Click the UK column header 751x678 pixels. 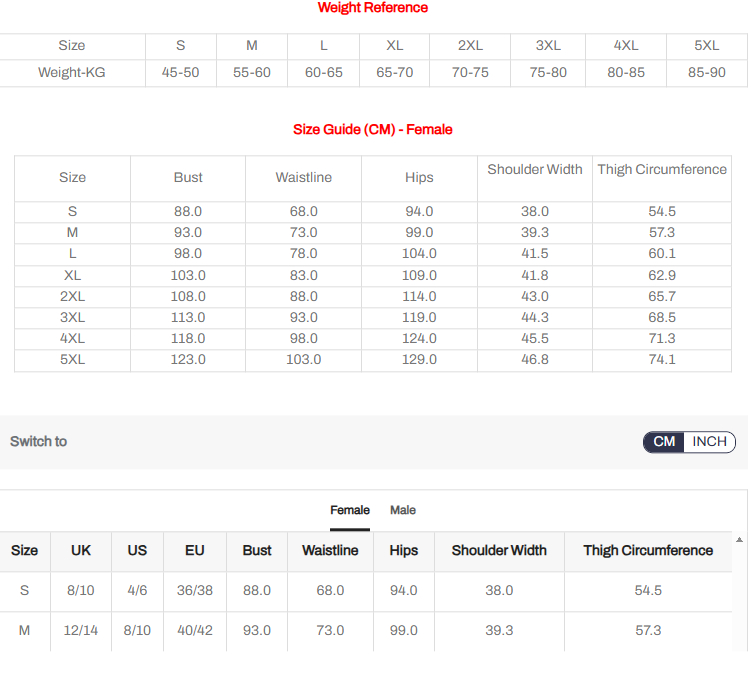coord(81,551)
